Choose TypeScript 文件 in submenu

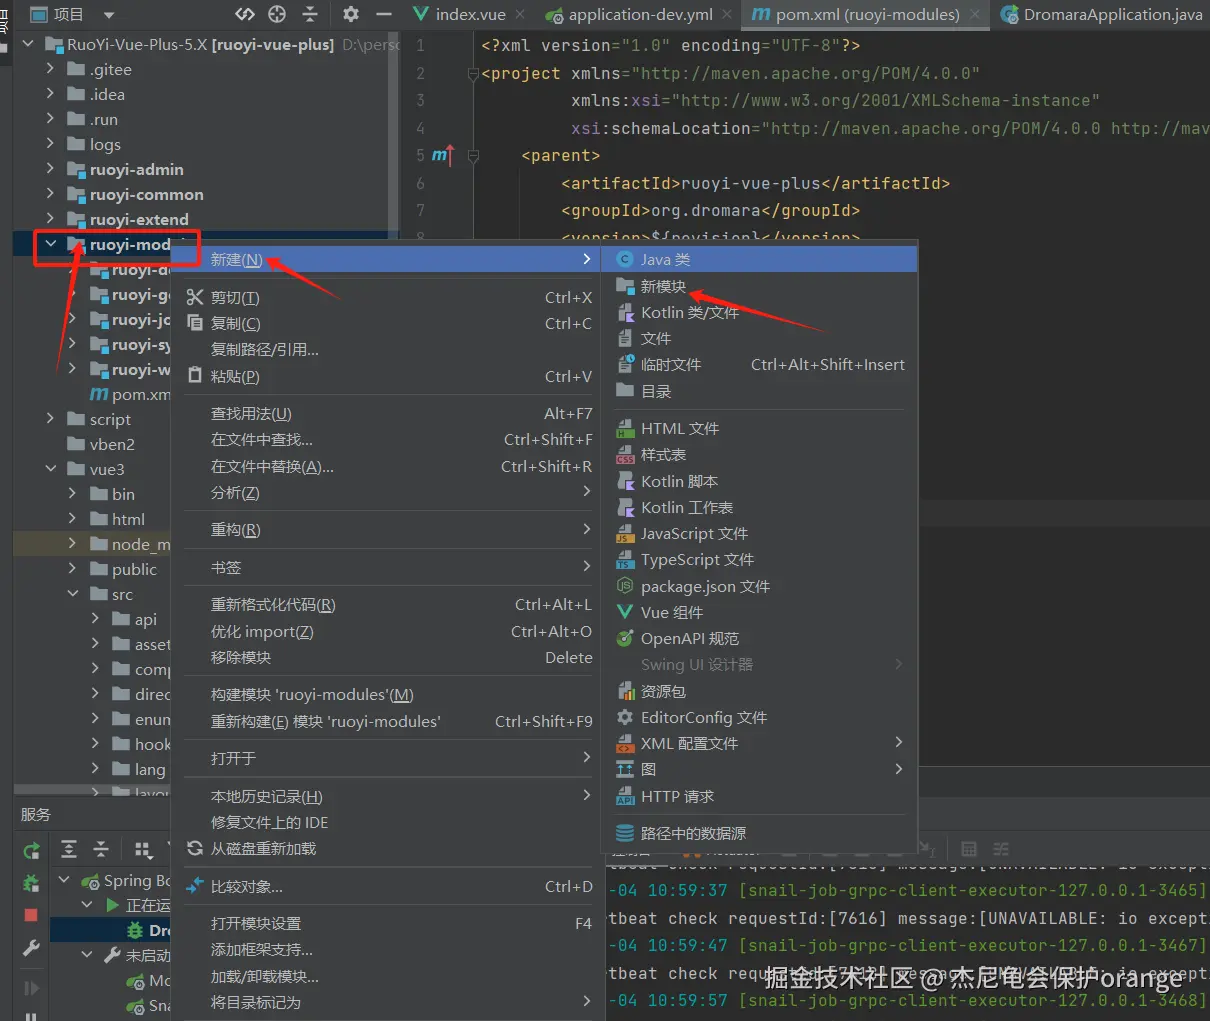point(759,560)
